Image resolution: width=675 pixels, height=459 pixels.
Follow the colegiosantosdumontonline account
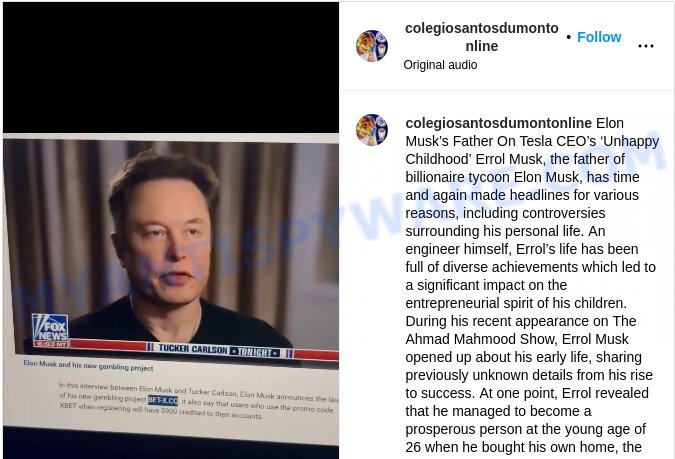599,37
